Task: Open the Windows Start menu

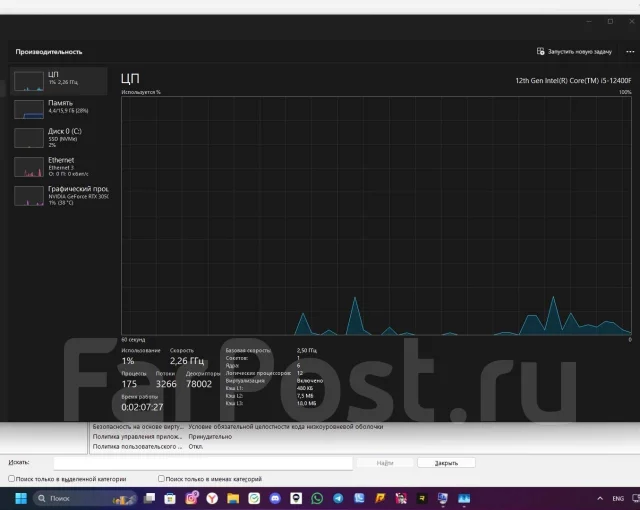Action: pos(21,498)
